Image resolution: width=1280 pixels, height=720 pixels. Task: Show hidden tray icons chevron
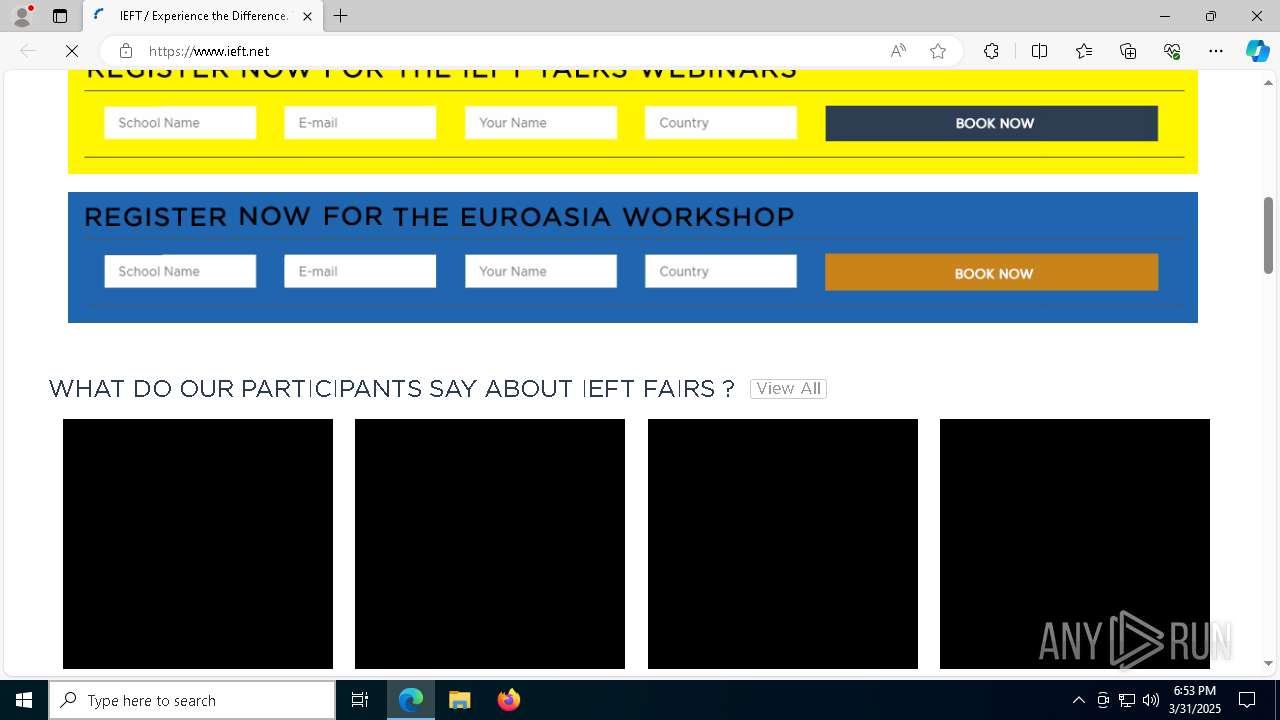[1078, 700]
